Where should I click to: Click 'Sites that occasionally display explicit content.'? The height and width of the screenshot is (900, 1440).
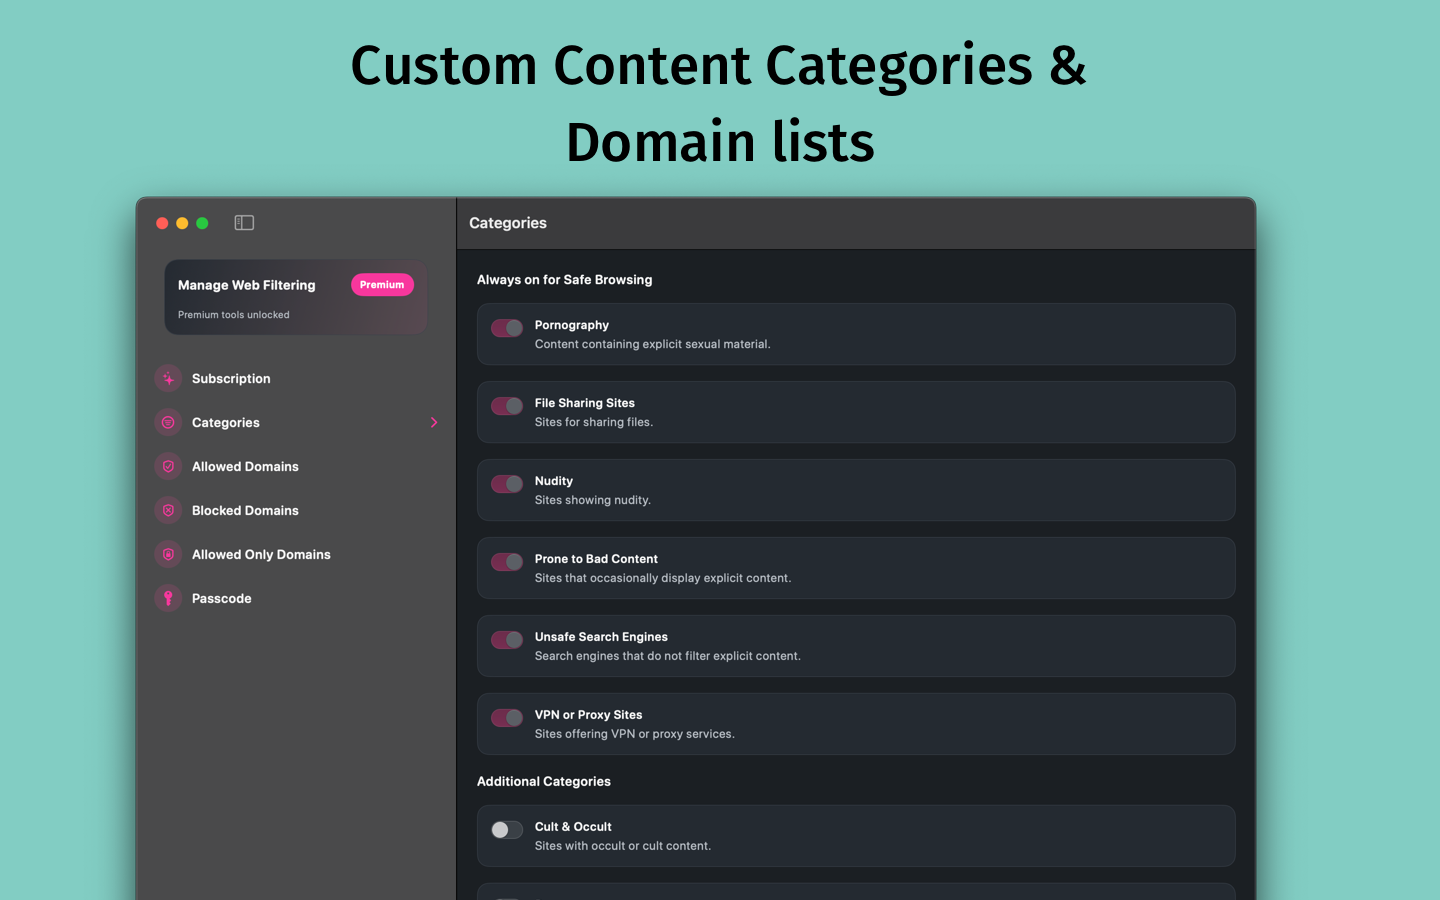pos(663,578)
